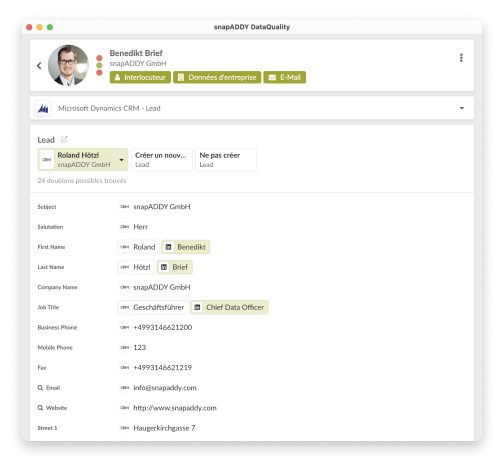Viewport: 504px width, 470px height.
Task: Expand the Roland Hötzl duplicate selector arrow
Action: [x=122, y=160]
